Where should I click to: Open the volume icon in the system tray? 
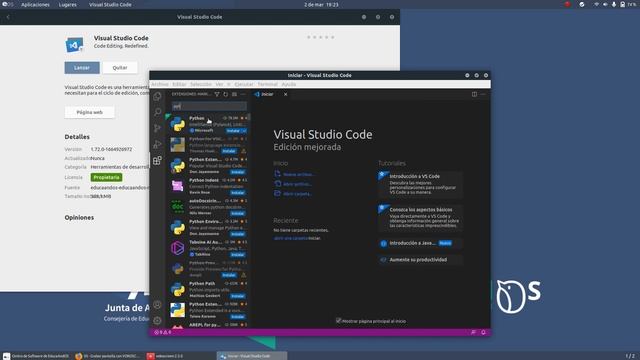605,4
